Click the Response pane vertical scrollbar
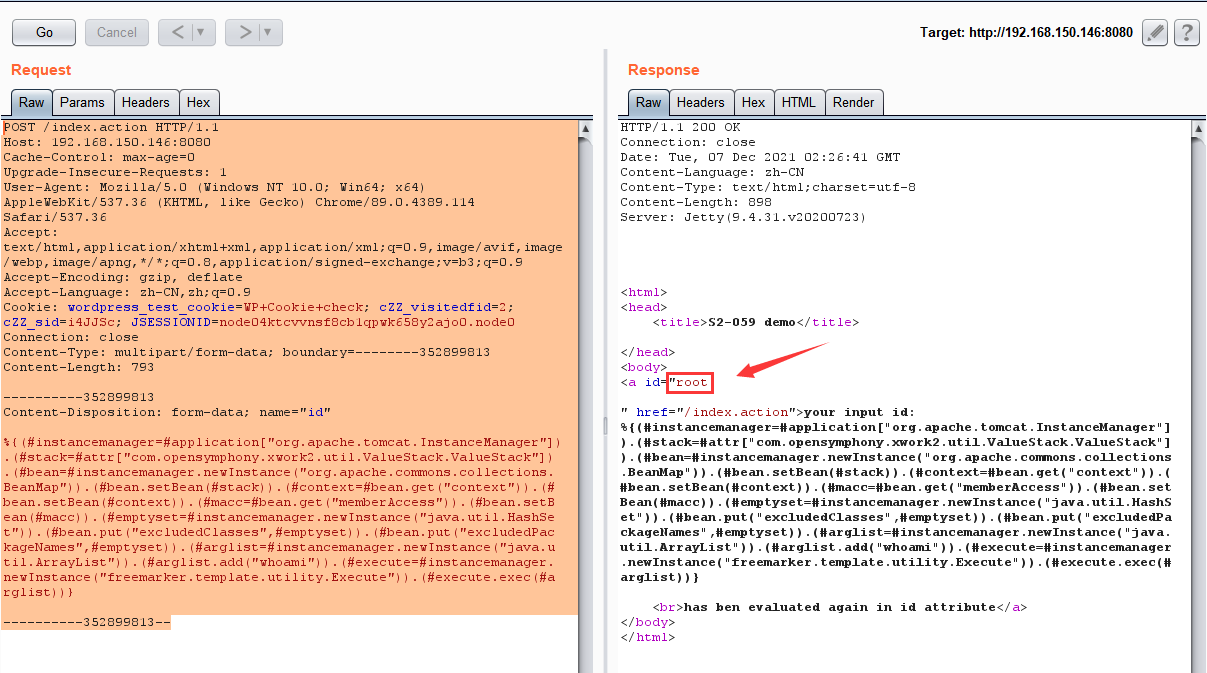Viewport: 1207px width, 673px height. pos(1198,396)
